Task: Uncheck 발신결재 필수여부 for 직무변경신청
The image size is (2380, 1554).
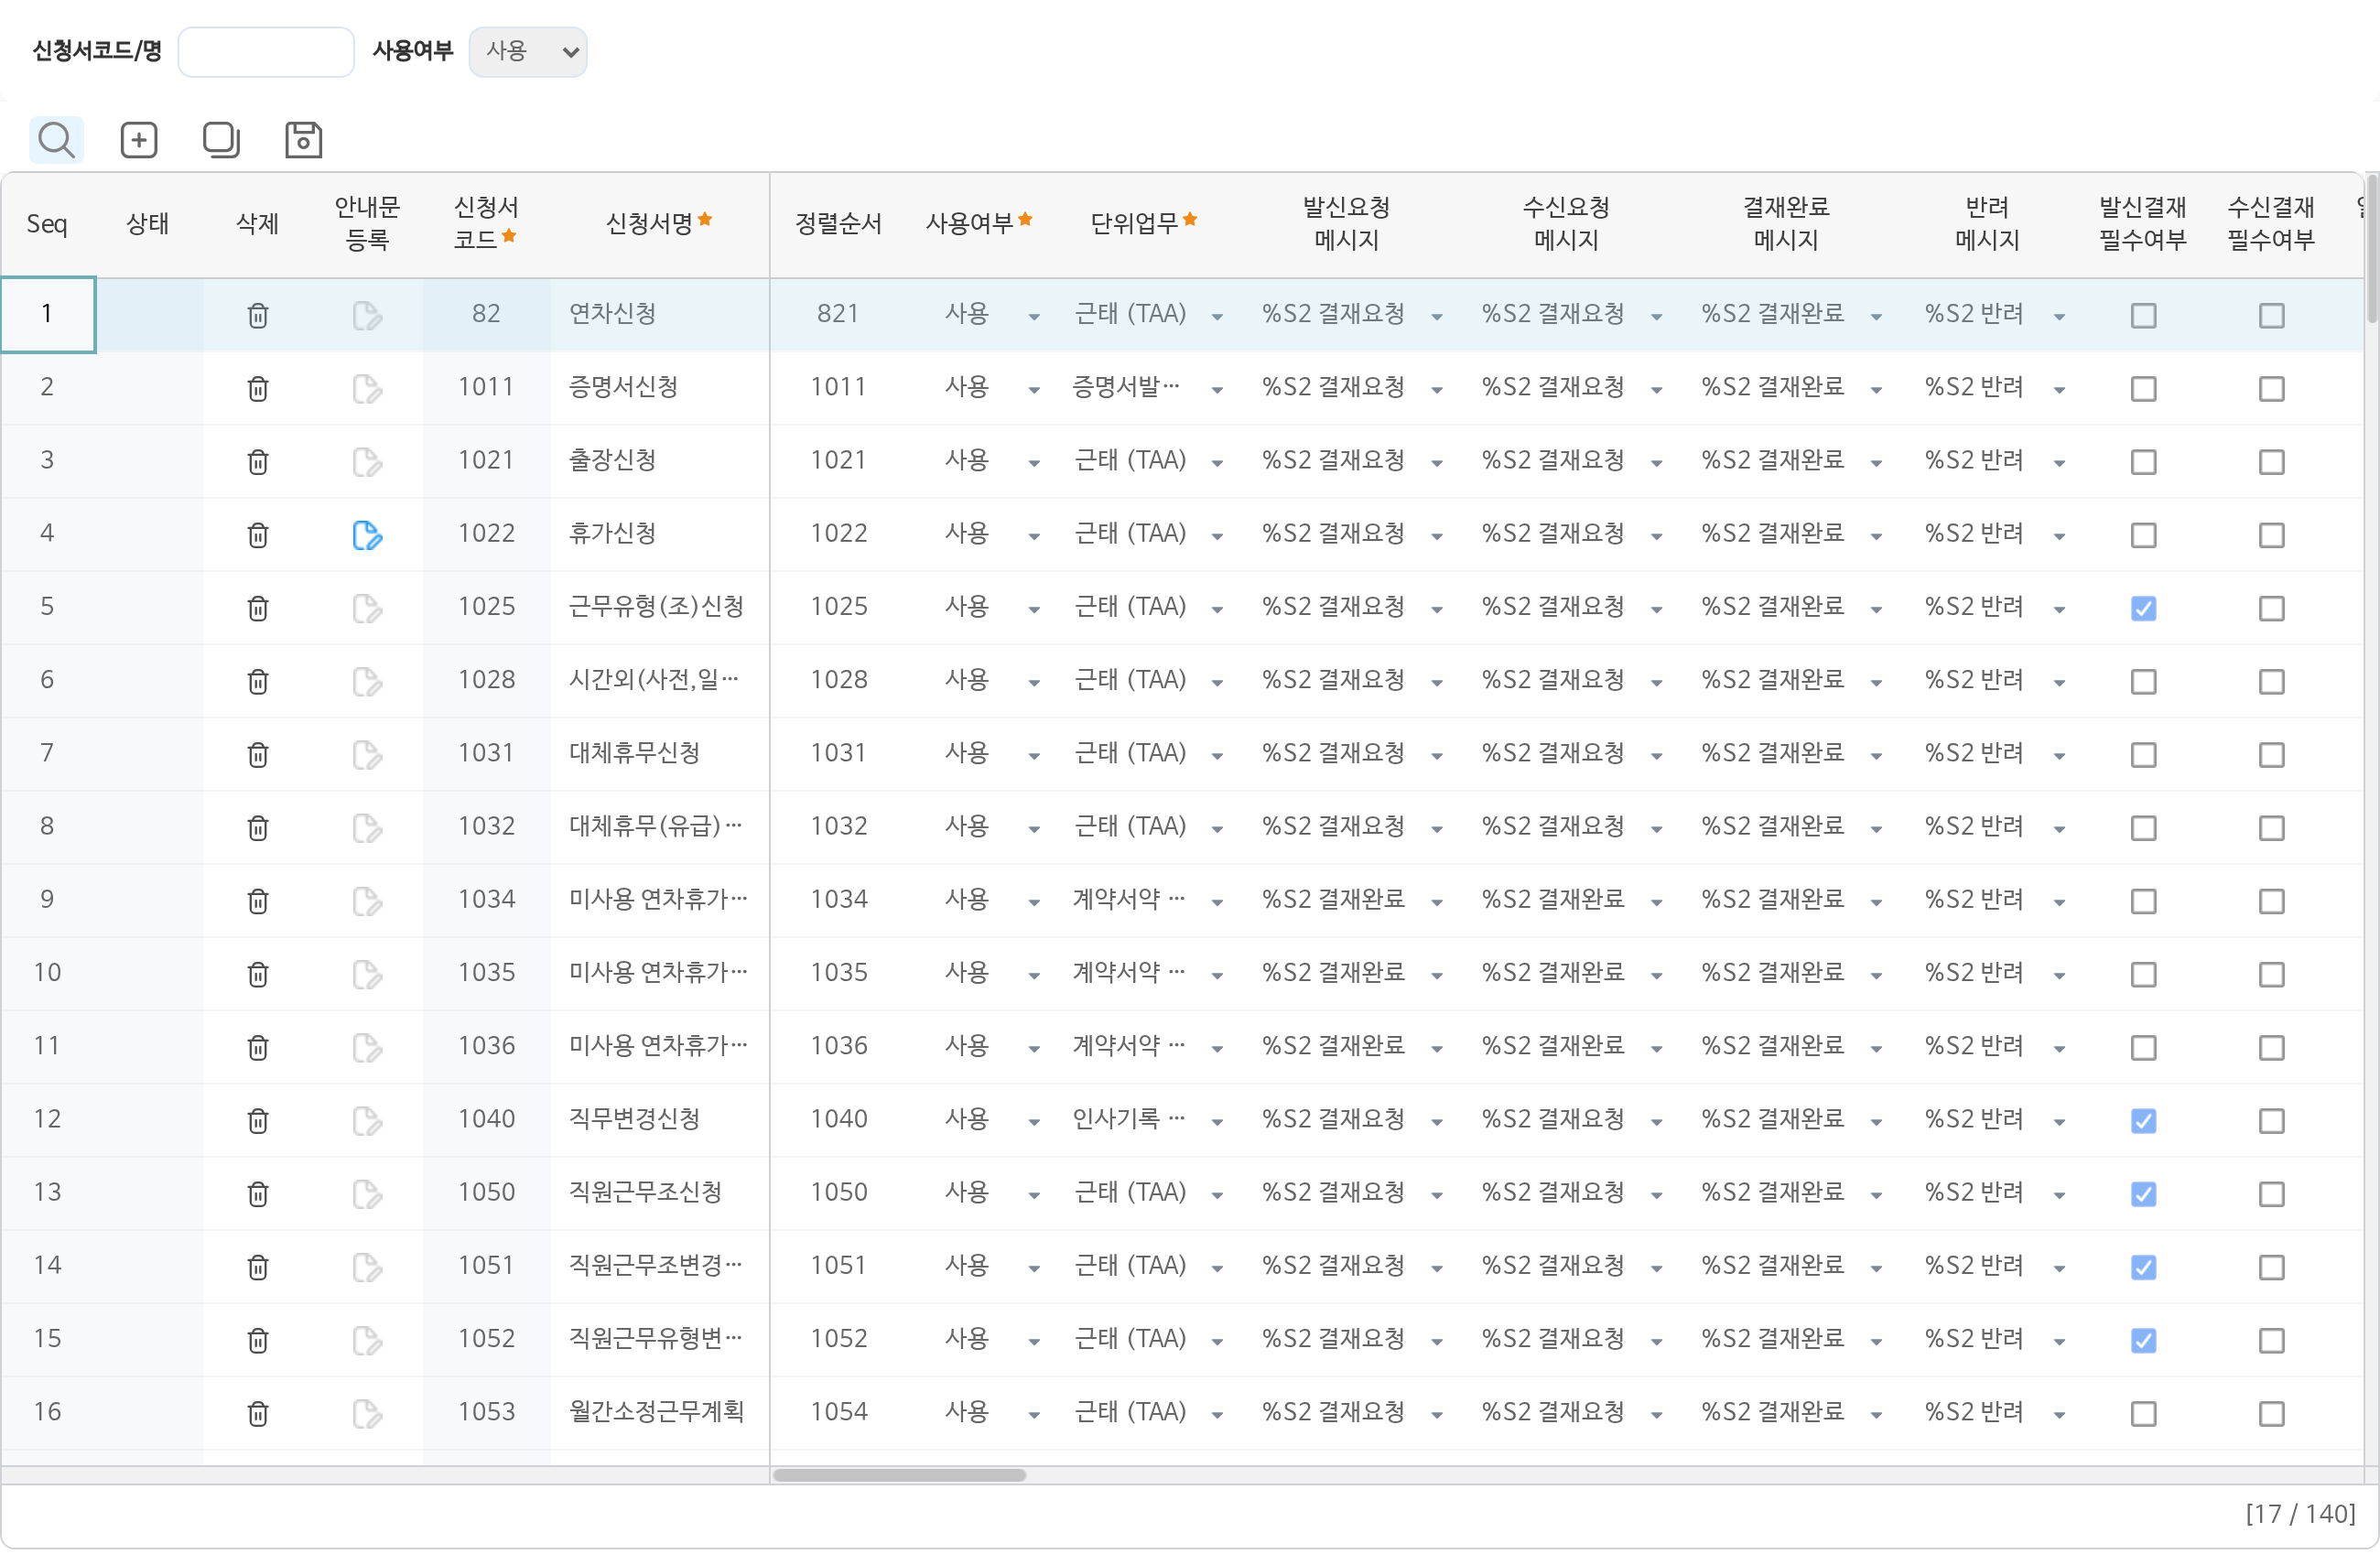Action: 2143,1121
